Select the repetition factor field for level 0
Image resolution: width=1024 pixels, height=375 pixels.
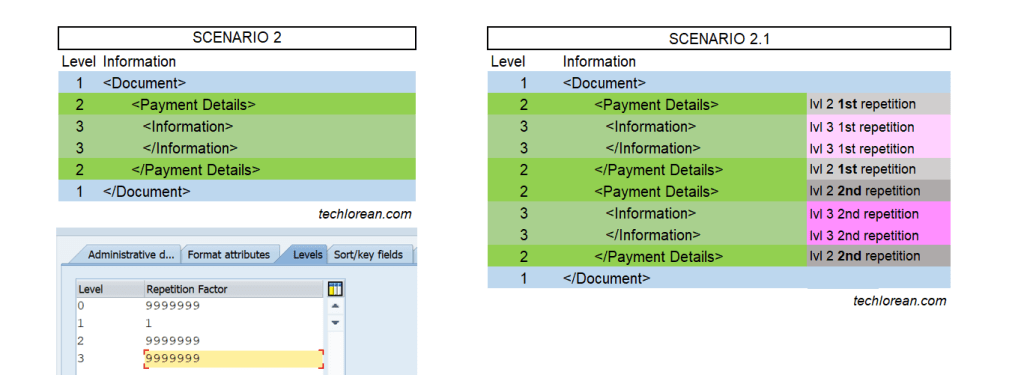point(234,306)
